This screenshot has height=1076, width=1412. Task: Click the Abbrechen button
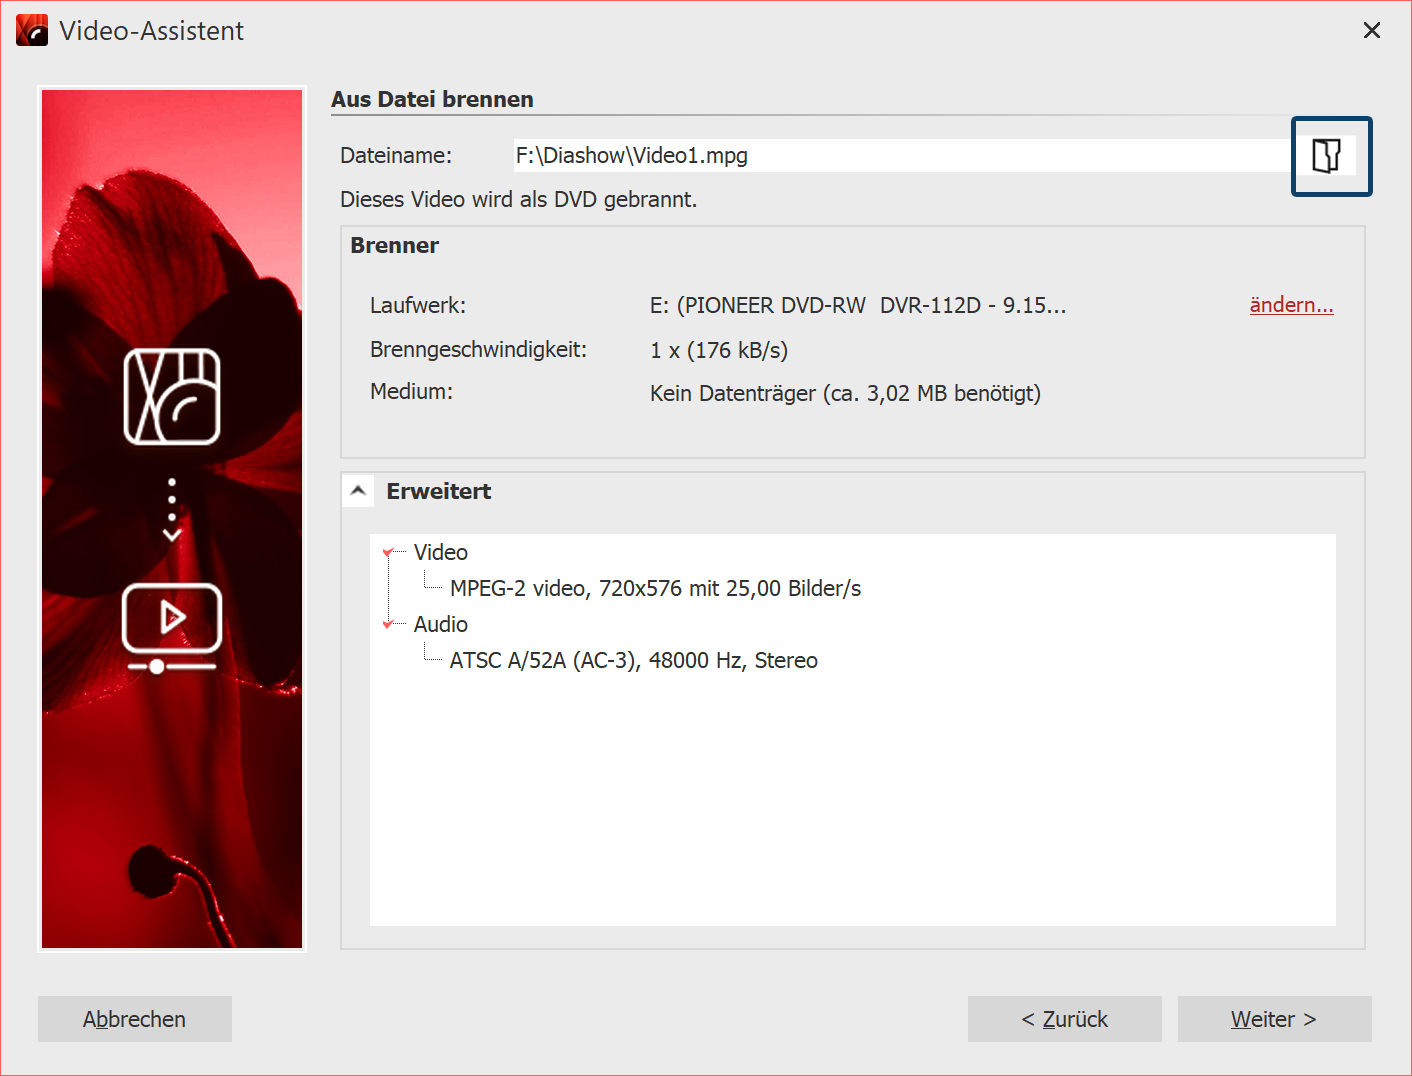135,1019
